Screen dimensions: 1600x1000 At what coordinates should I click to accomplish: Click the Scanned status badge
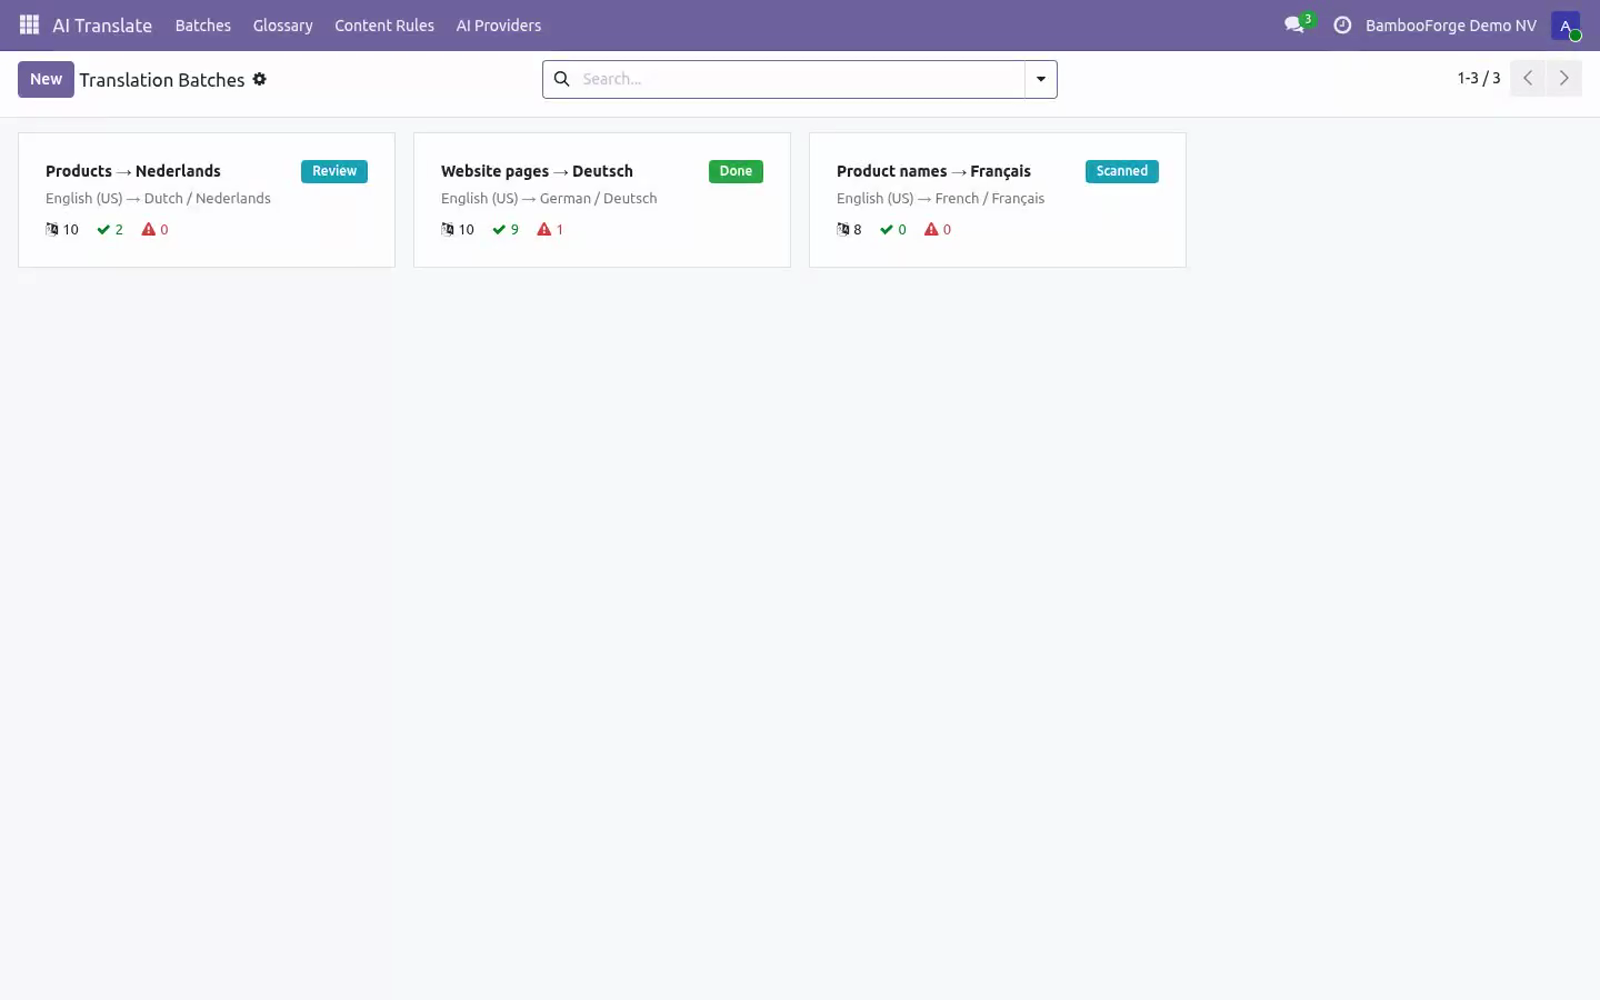pos(1122,171)
